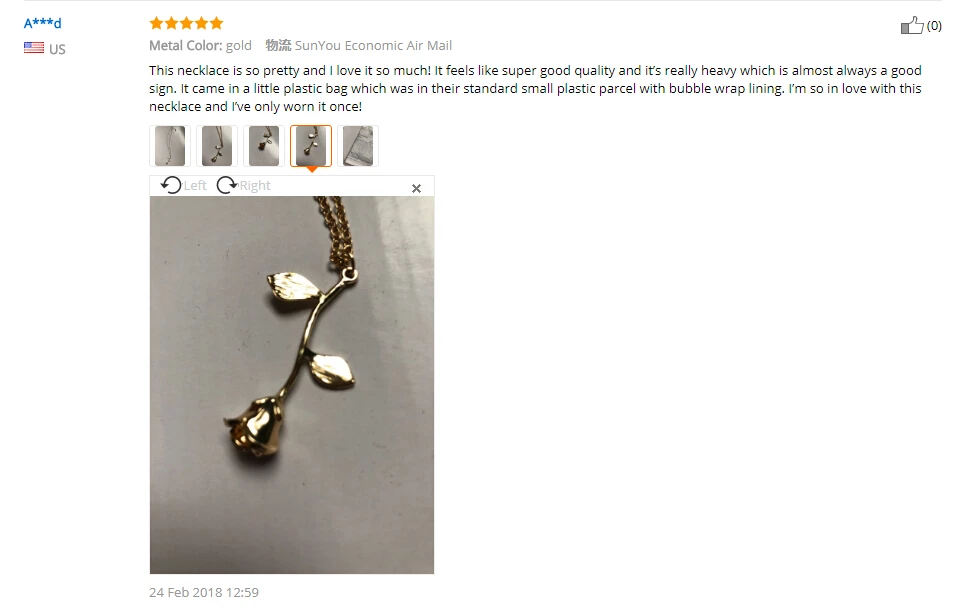The width and height of the screenshot is (967, 608).
Task: Click the US flag icon
Action: (34, 48)
